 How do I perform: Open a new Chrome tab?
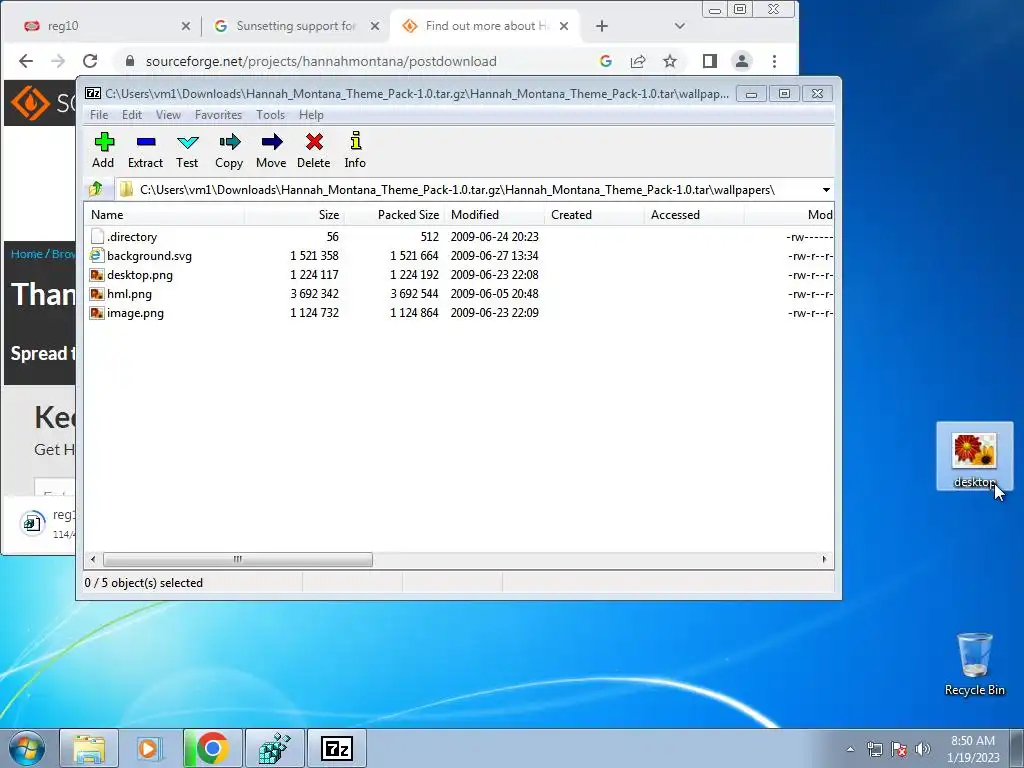click(602, 26)
